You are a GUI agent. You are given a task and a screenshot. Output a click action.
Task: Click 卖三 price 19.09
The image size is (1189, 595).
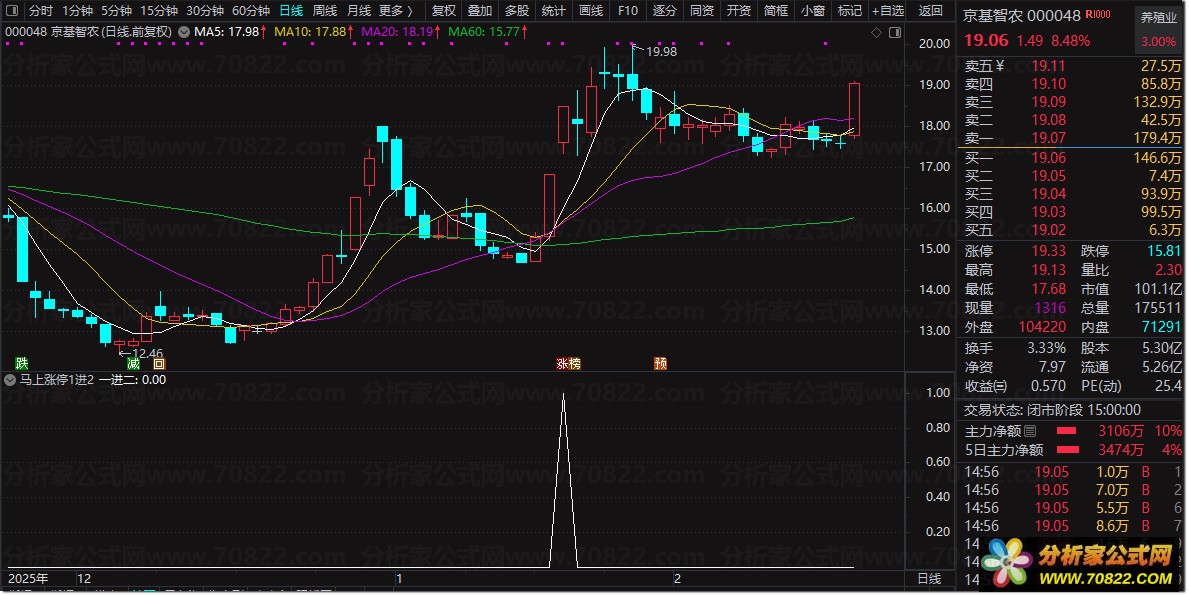click(1048, 102)
